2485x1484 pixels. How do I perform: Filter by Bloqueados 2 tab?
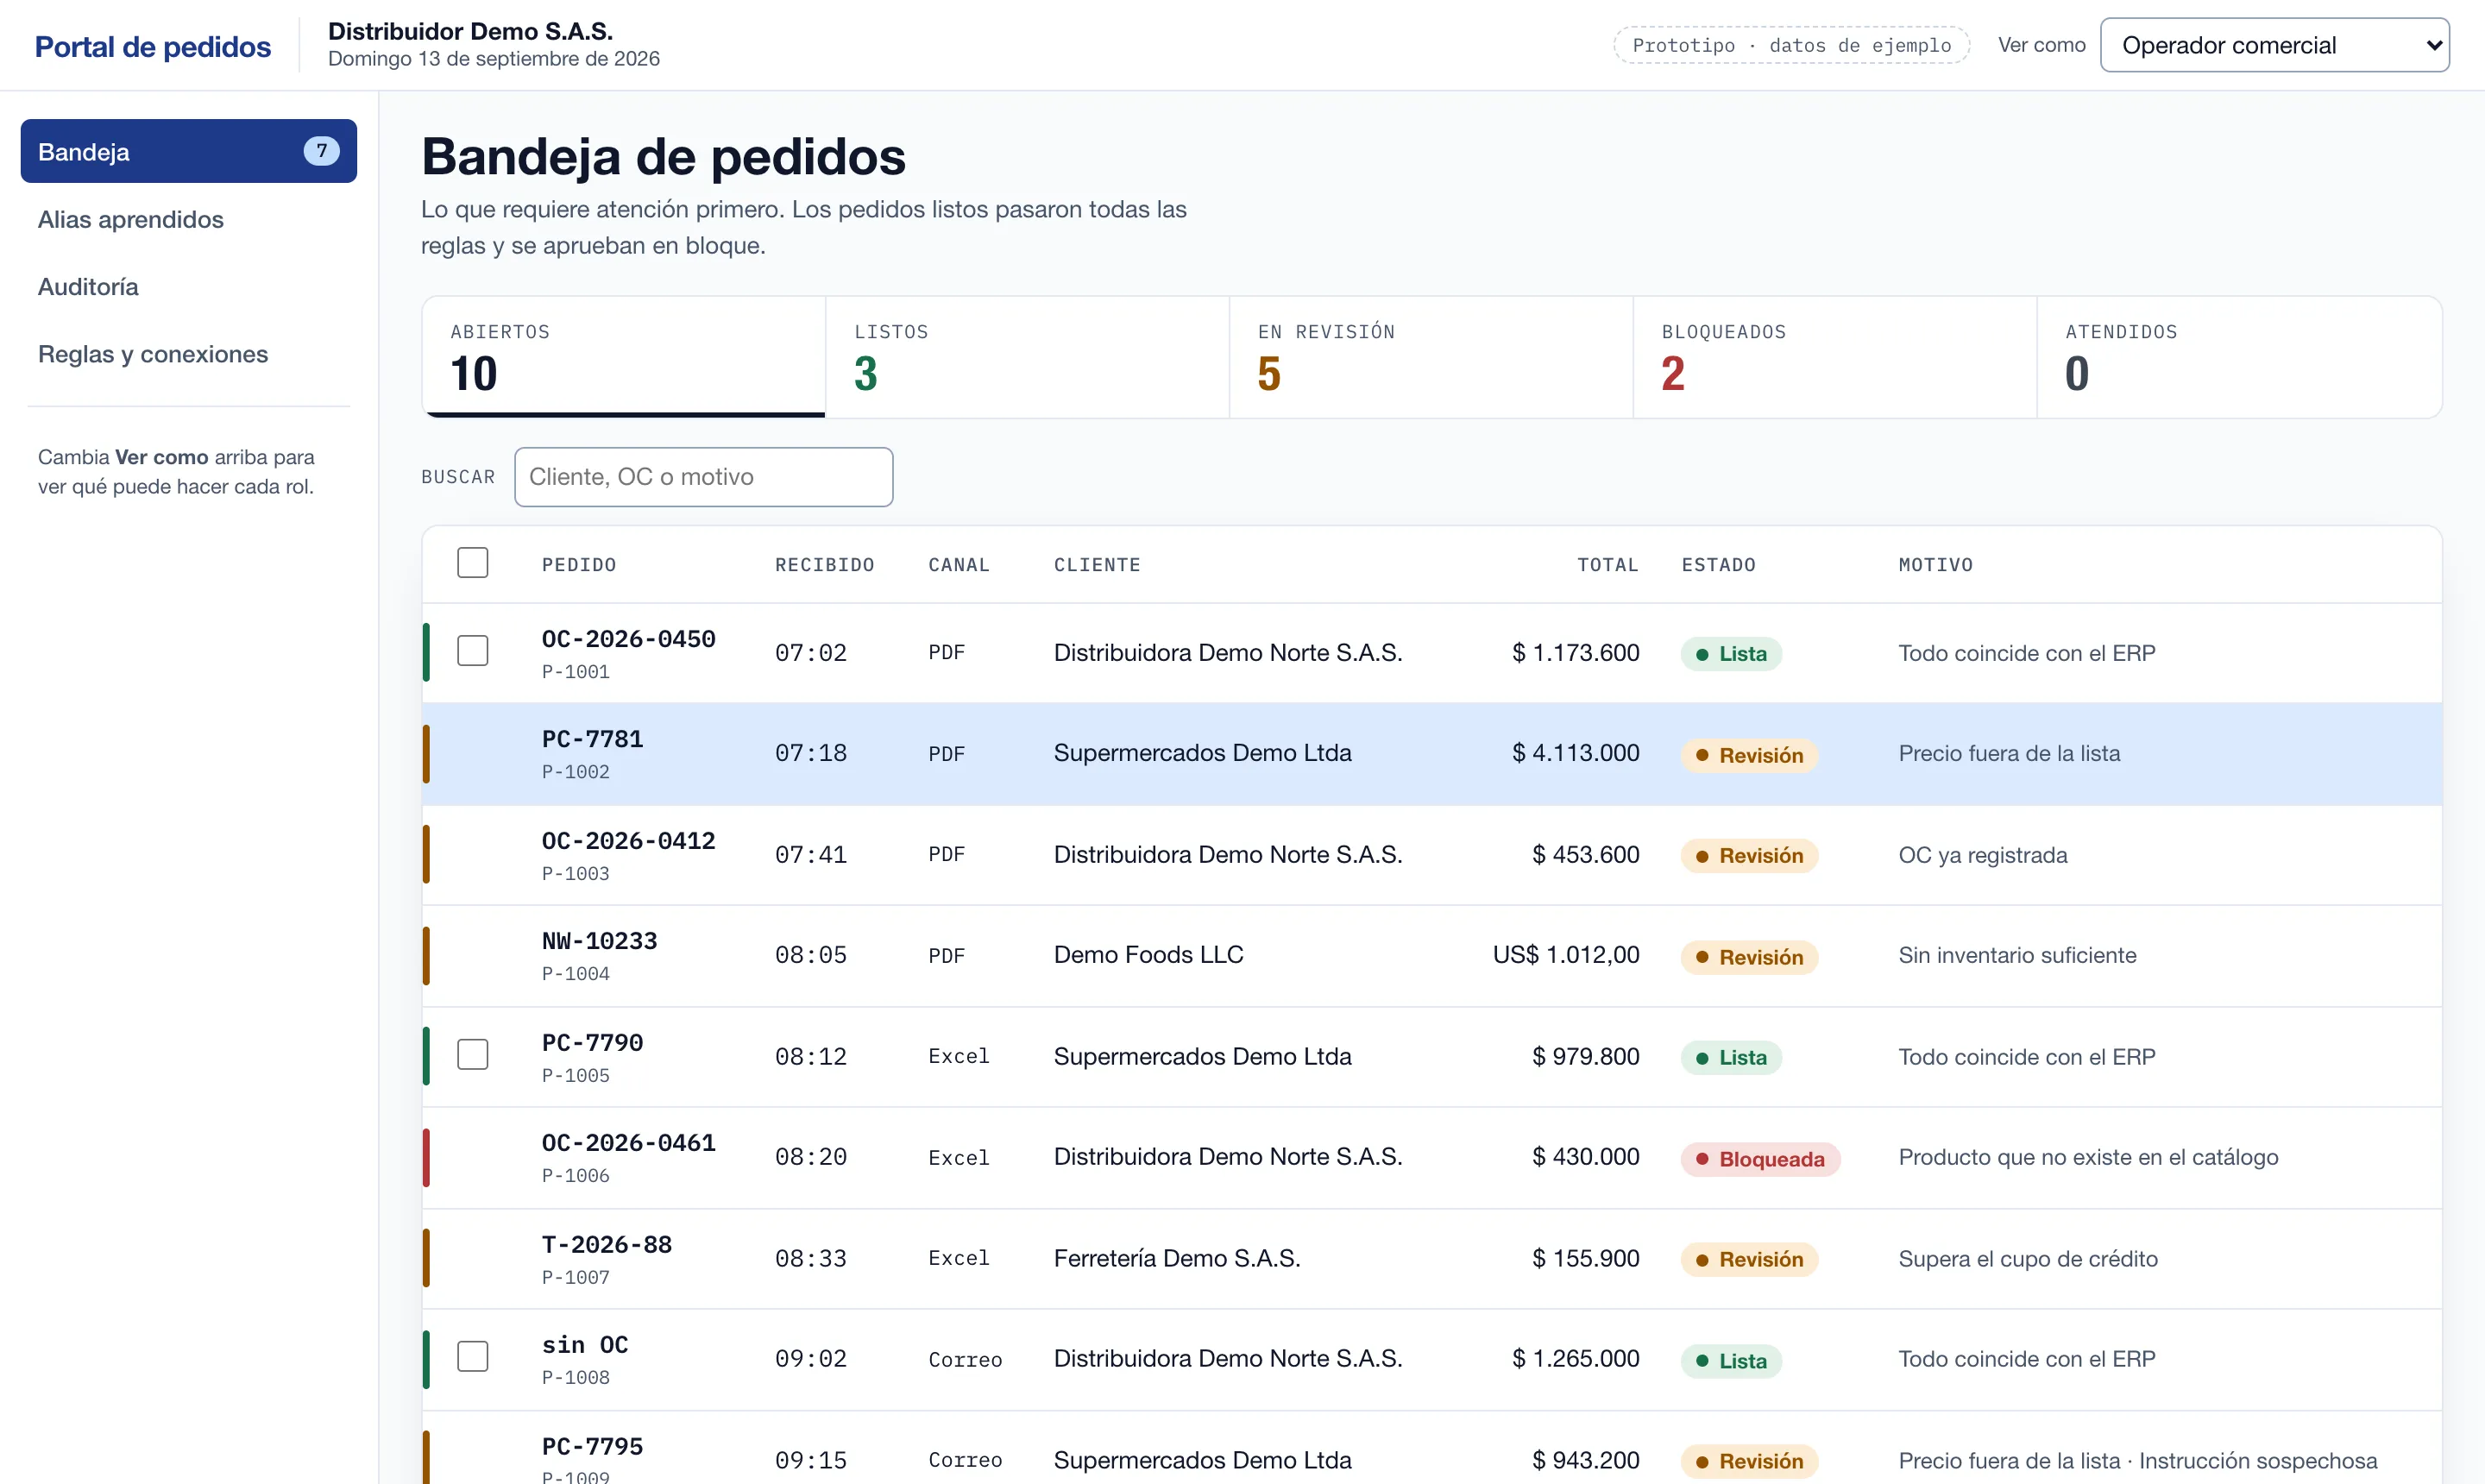tap(1835, 357)
